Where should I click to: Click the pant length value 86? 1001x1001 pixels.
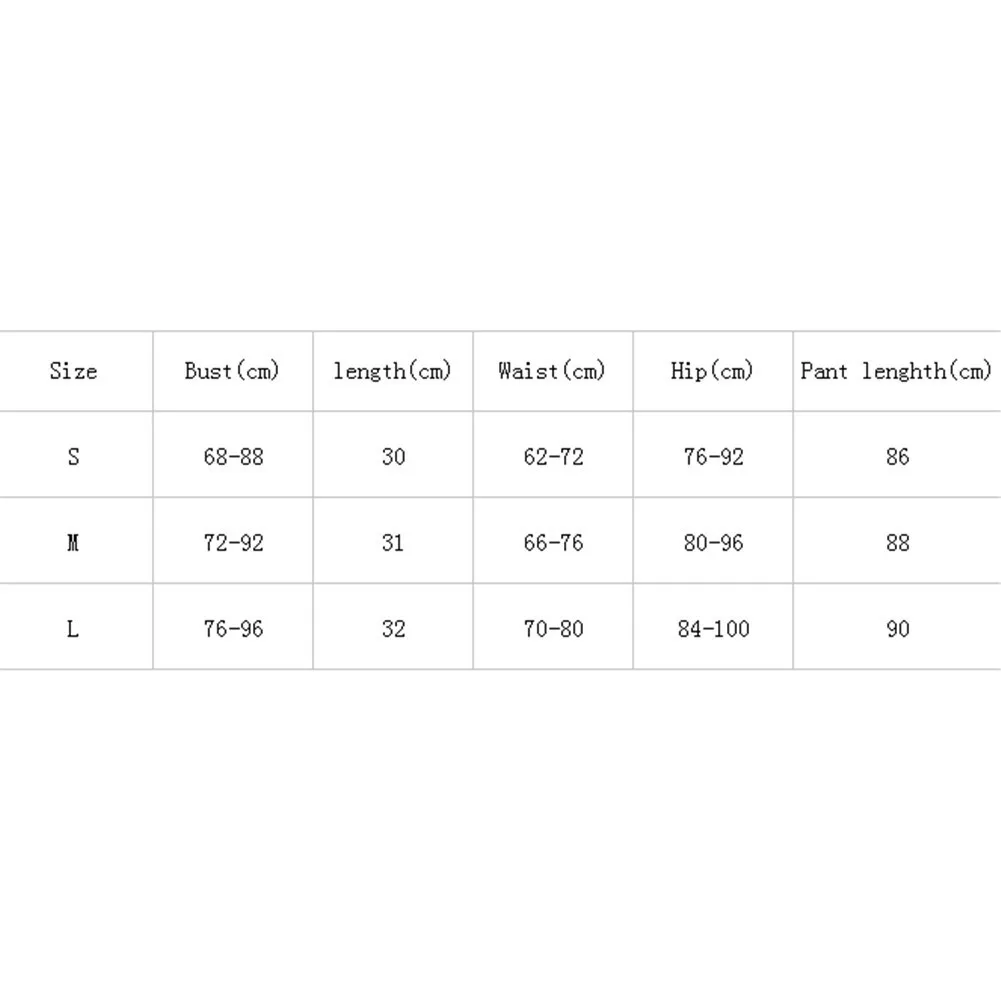click(x=897, y=456)
